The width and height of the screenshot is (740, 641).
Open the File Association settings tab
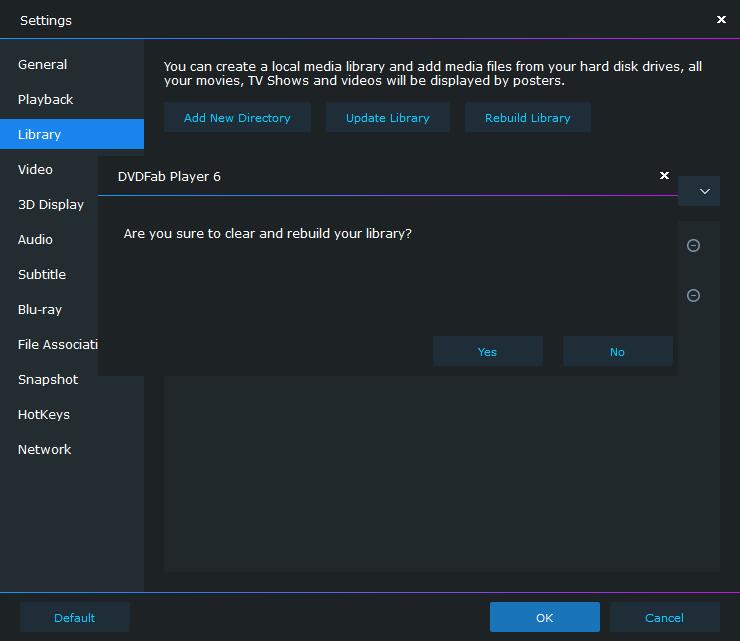click(49, 344)
